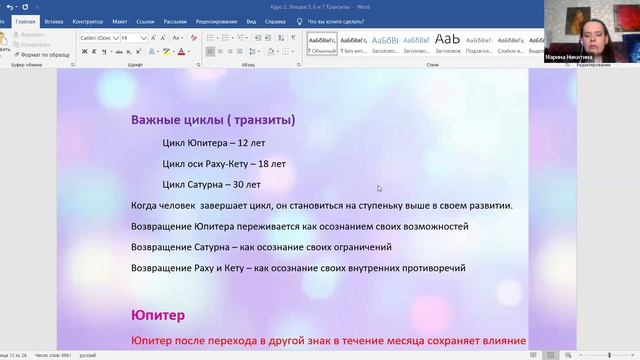Open Буфер обмена dialog launcher
Viewport: 640px width, 360px height.
(x=73, y=65)
